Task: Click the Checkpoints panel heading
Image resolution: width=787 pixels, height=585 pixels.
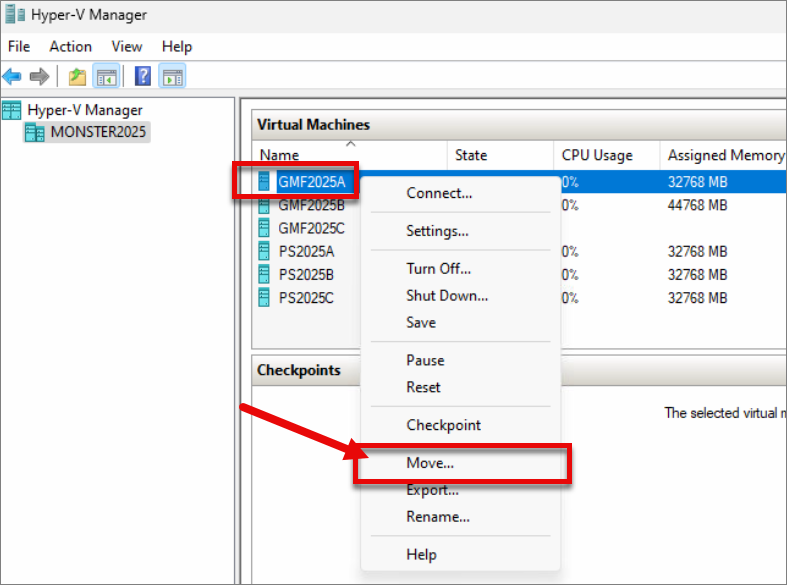Action: pos(299,370)
